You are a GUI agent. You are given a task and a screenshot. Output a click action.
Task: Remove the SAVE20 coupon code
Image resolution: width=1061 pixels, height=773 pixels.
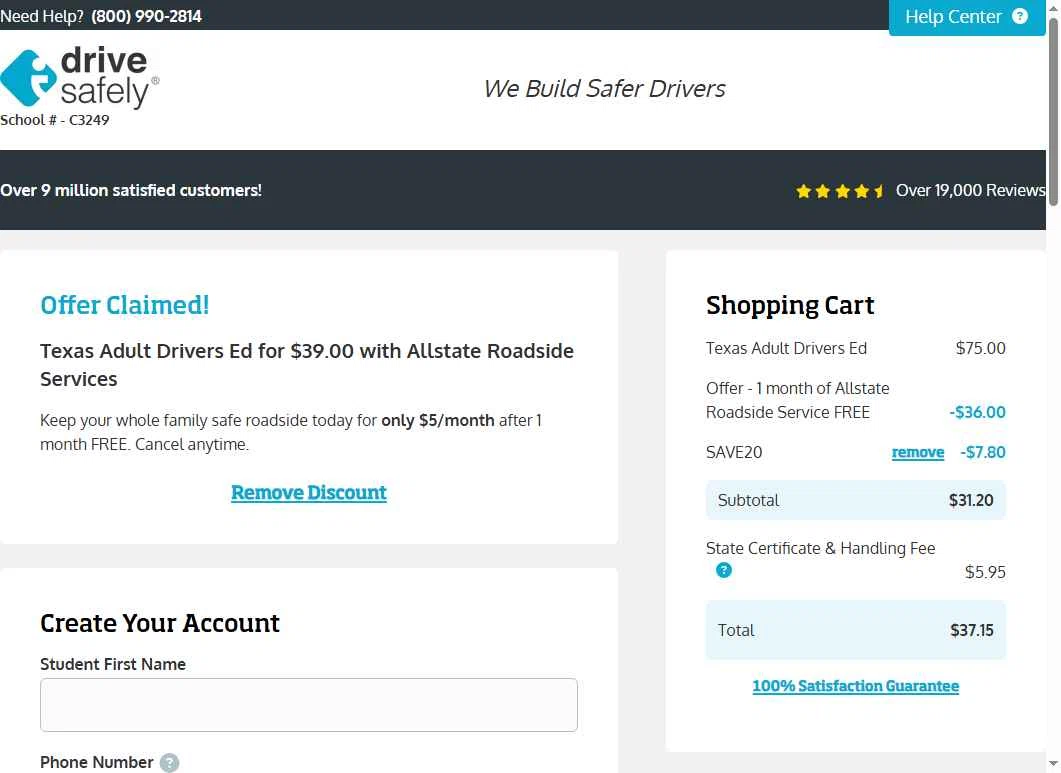point(918,452)
